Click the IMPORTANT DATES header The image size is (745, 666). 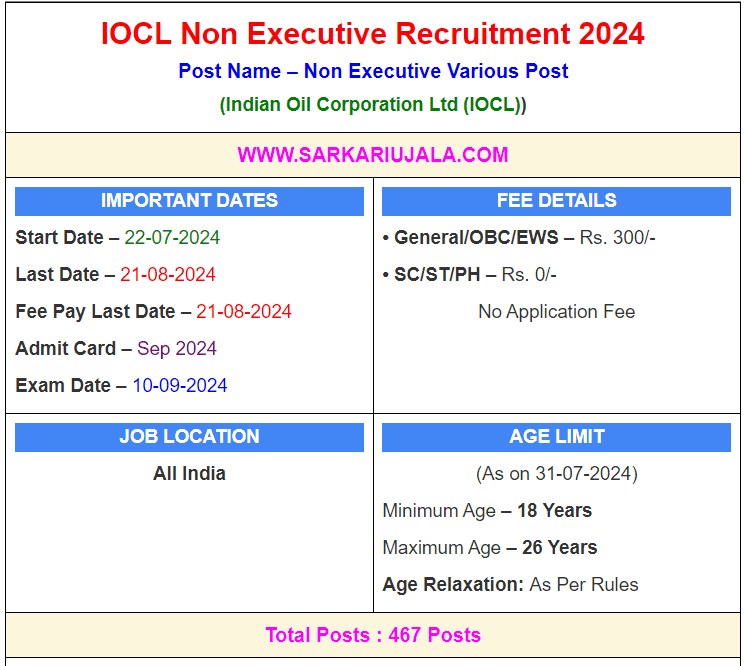click(189, 200)
